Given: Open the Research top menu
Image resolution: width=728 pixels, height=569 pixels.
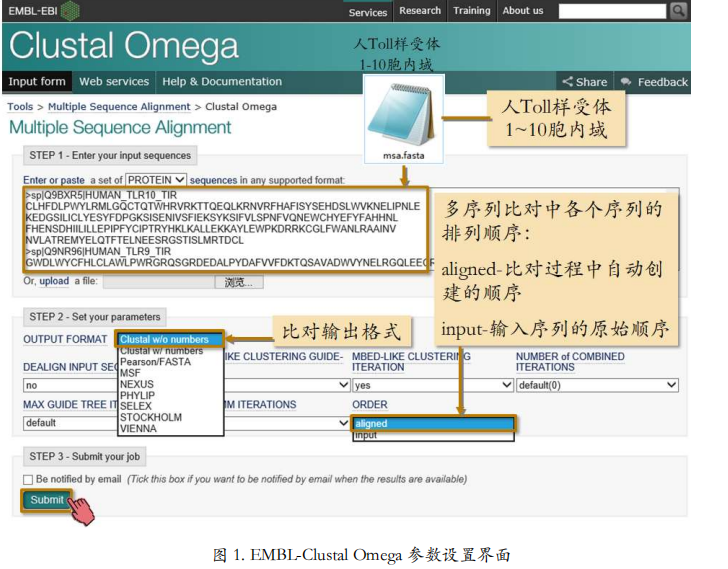Looking at the screenshot, I should click(420, 11).
